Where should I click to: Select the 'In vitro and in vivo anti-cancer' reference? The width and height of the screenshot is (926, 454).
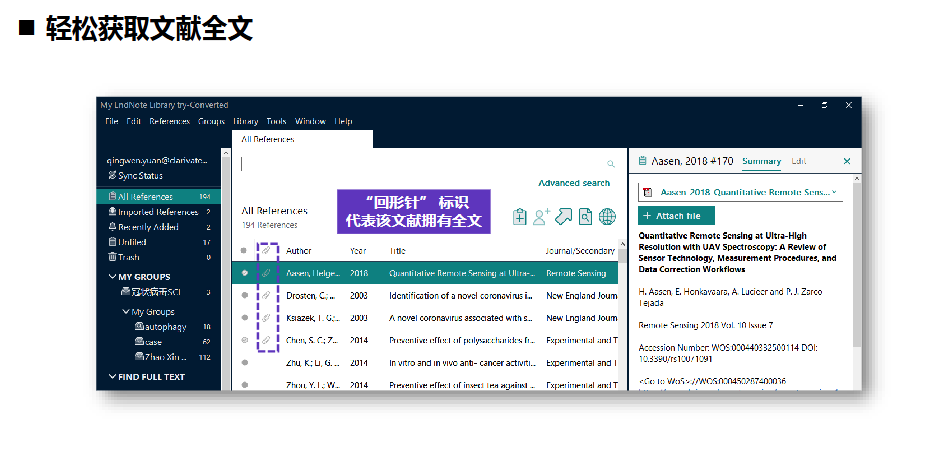click(462, 362)
